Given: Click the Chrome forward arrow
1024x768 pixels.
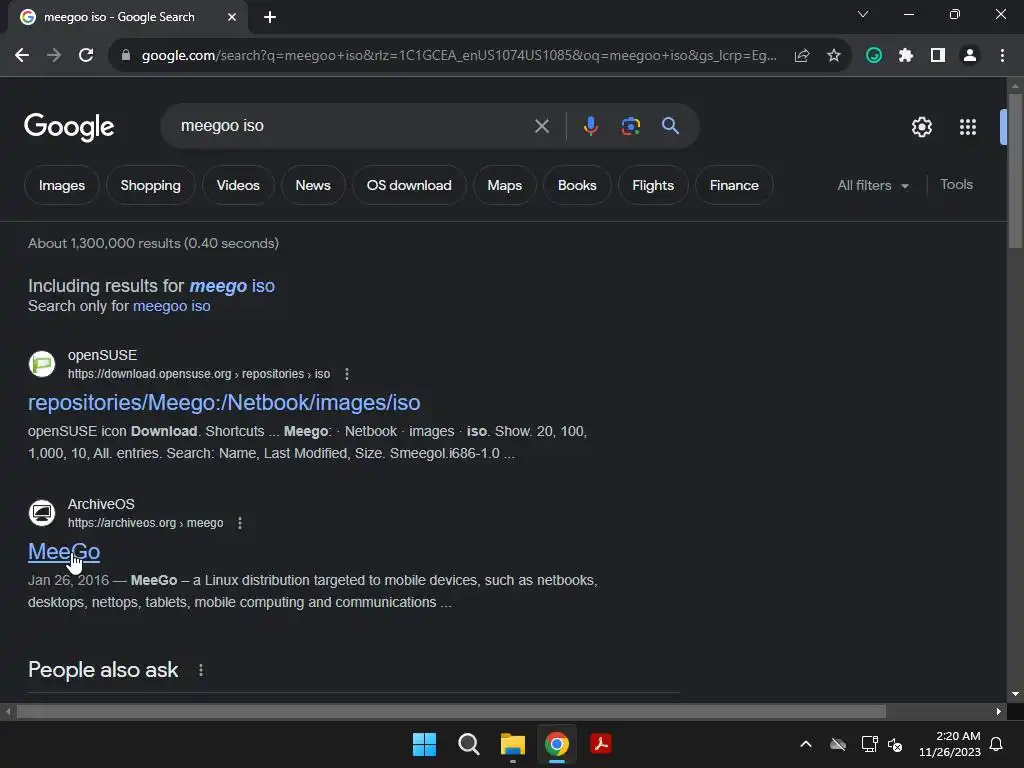Looking at the screenshot, I should 54,56.
